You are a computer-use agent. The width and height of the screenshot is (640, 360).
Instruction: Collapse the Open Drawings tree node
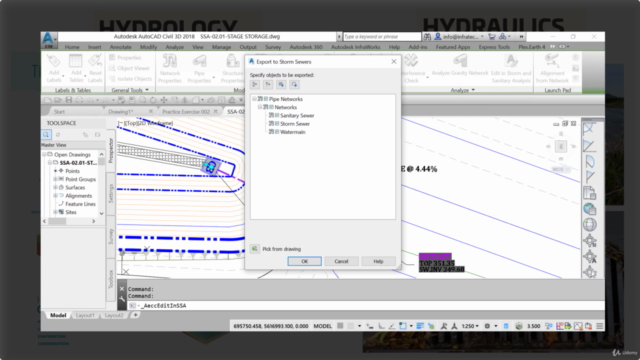(x=44, y=154)
